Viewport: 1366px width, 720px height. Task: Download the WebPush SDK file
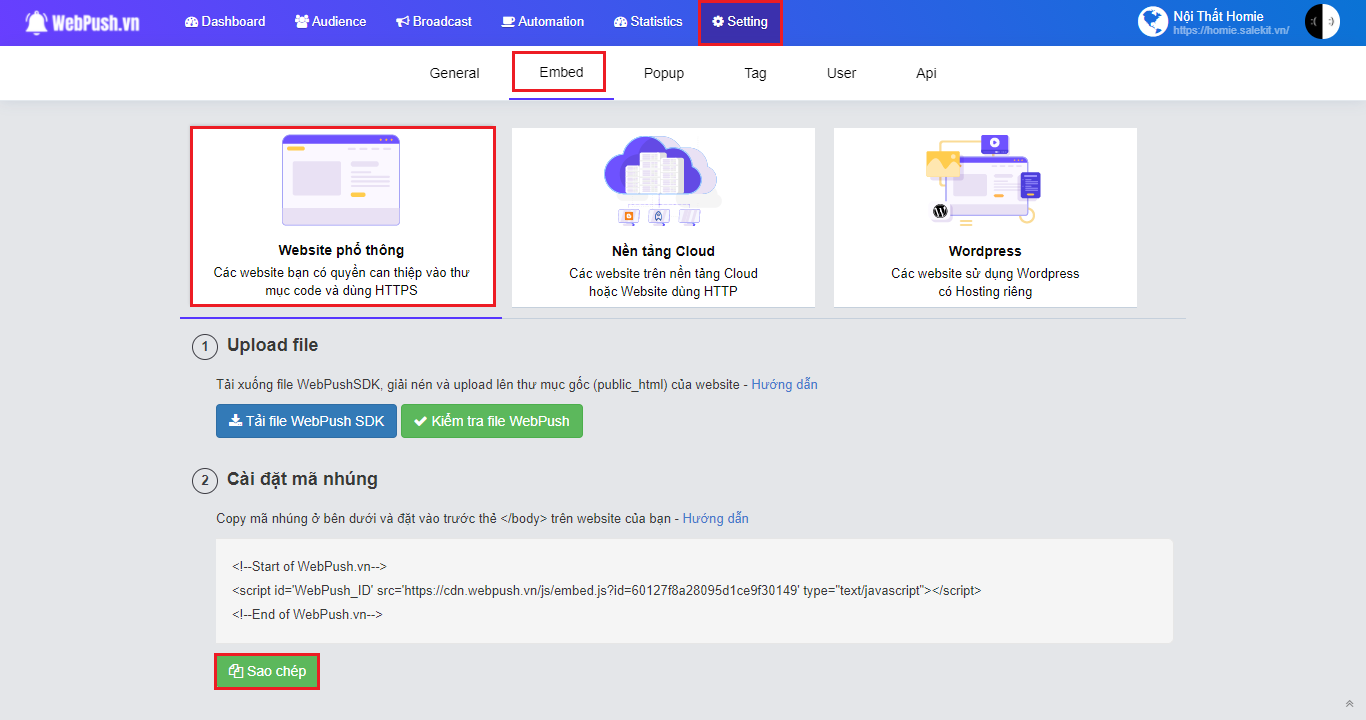coord(306,421)
